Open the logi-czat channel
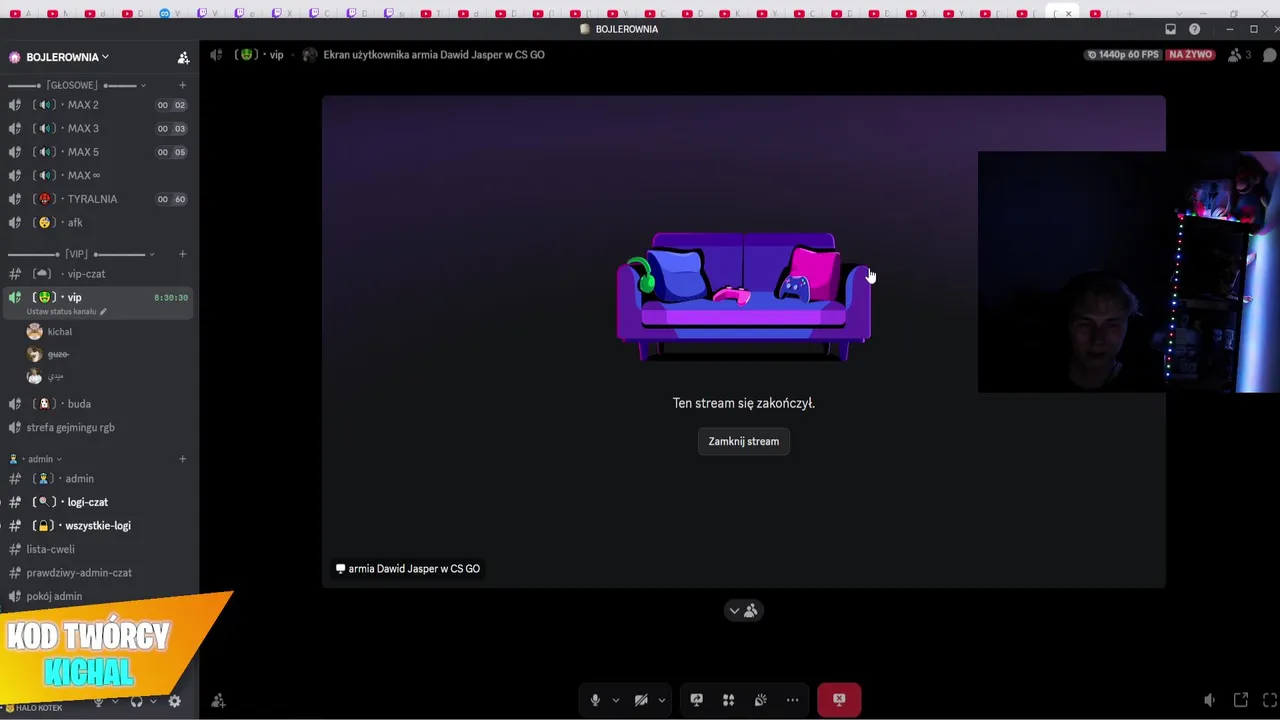The height and width of the screenshot is (720, 1280). pos(98,502)
